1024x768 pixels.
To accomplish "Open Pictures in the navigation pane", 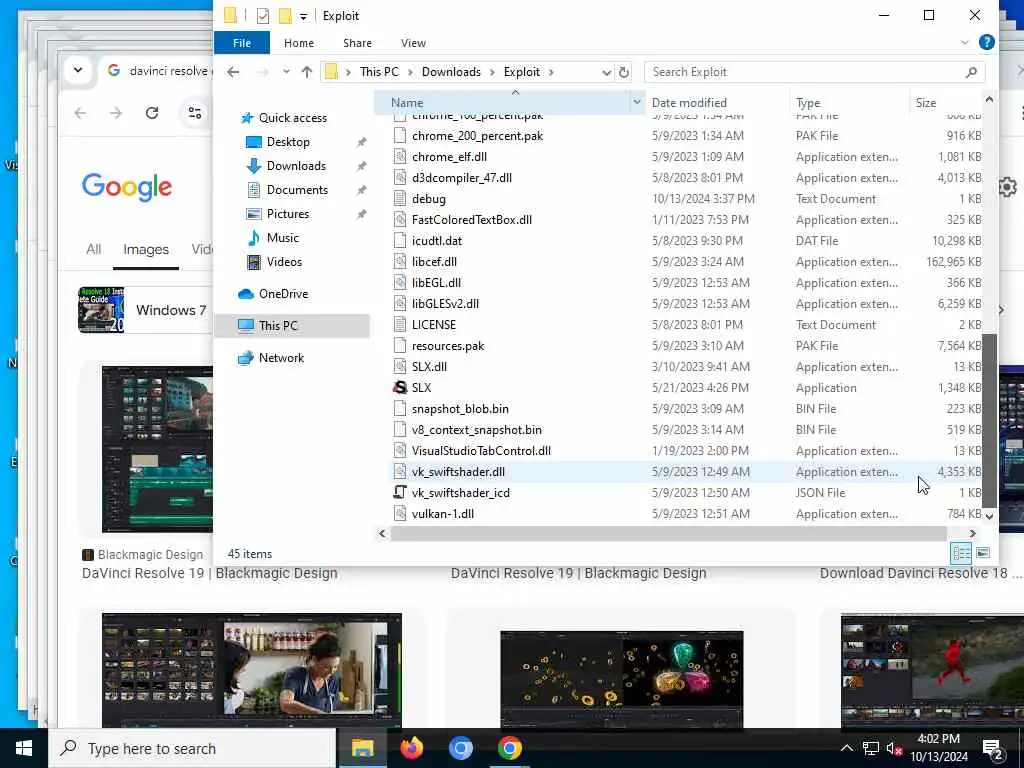I will (x=287, y=214).
